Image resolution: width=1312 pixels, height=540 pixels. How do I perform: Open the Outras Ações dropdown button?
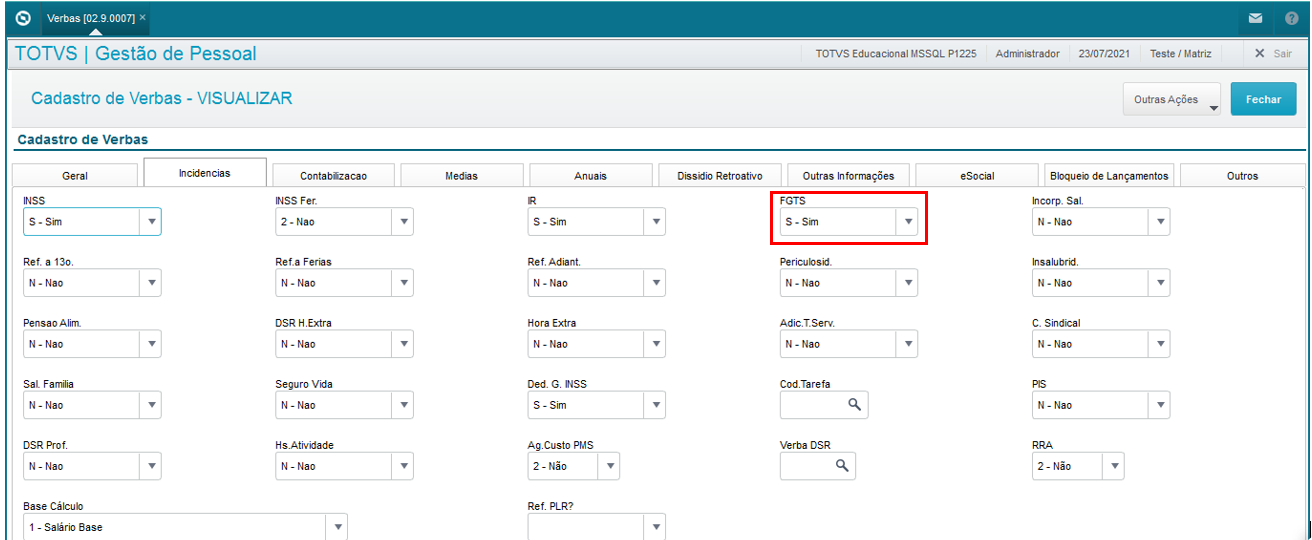[x=1172, y=99]
